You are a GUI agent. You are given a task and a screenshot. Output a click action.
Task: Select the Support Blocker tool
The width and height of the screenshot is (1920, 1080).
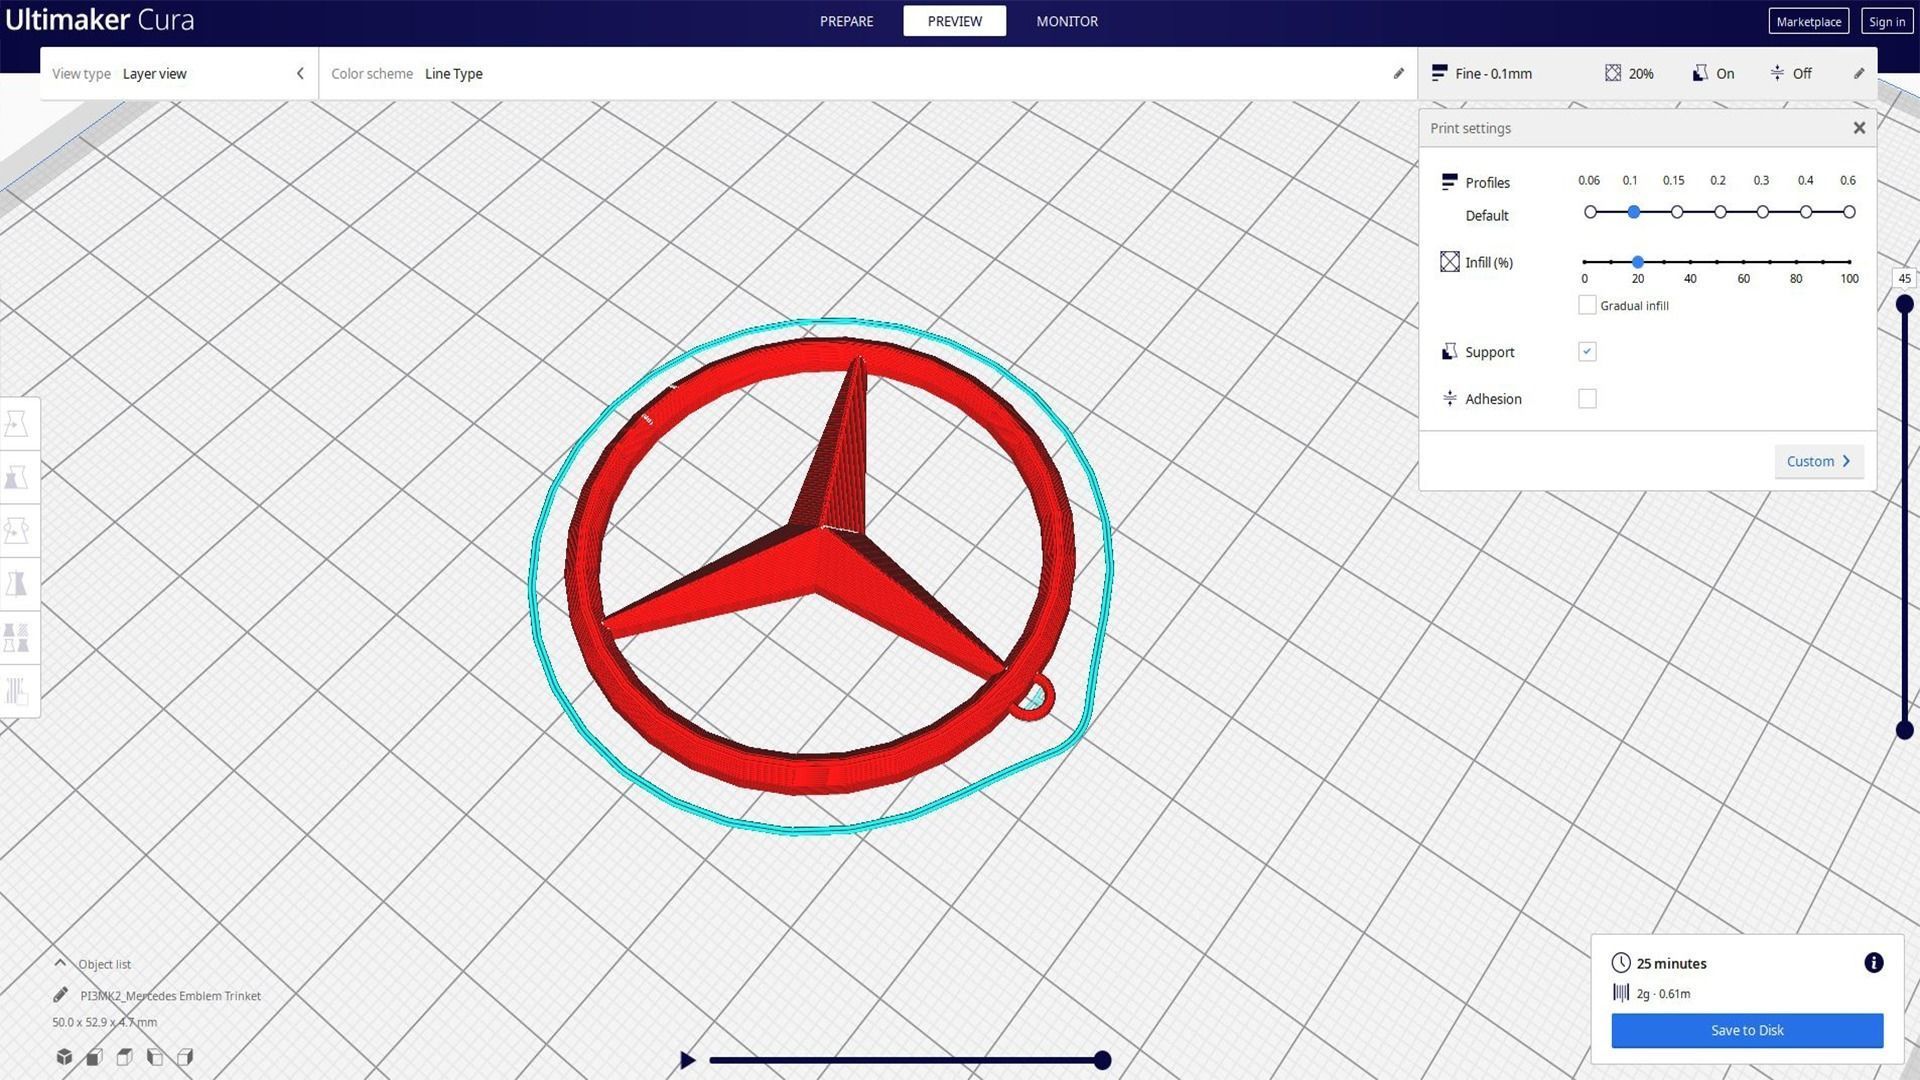click(17, 690)
